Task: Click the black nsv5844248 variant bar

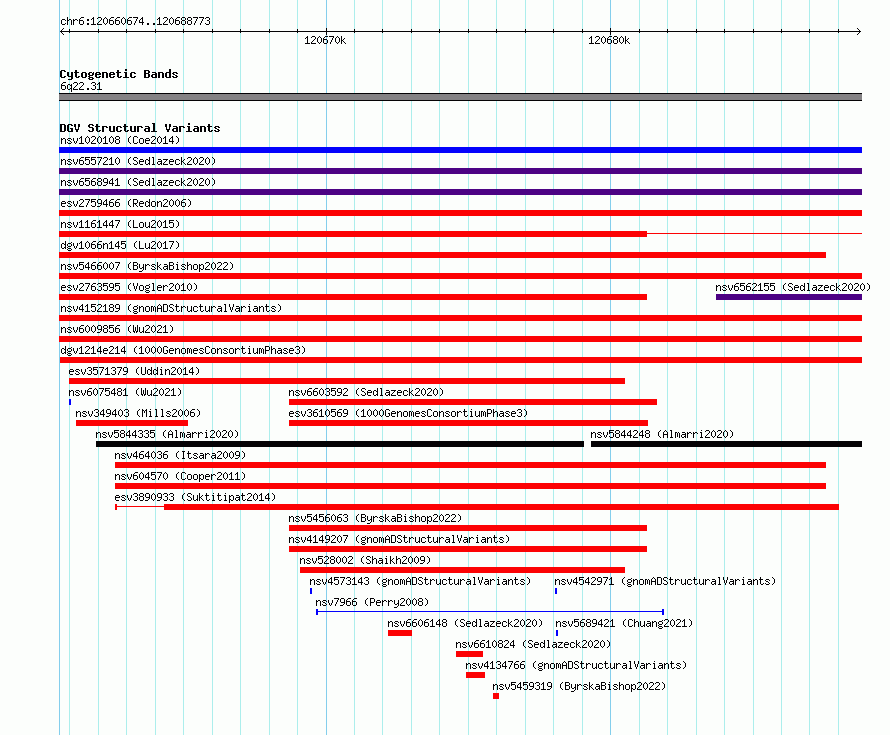Action: pyautogui.click(x=727, y=444)
